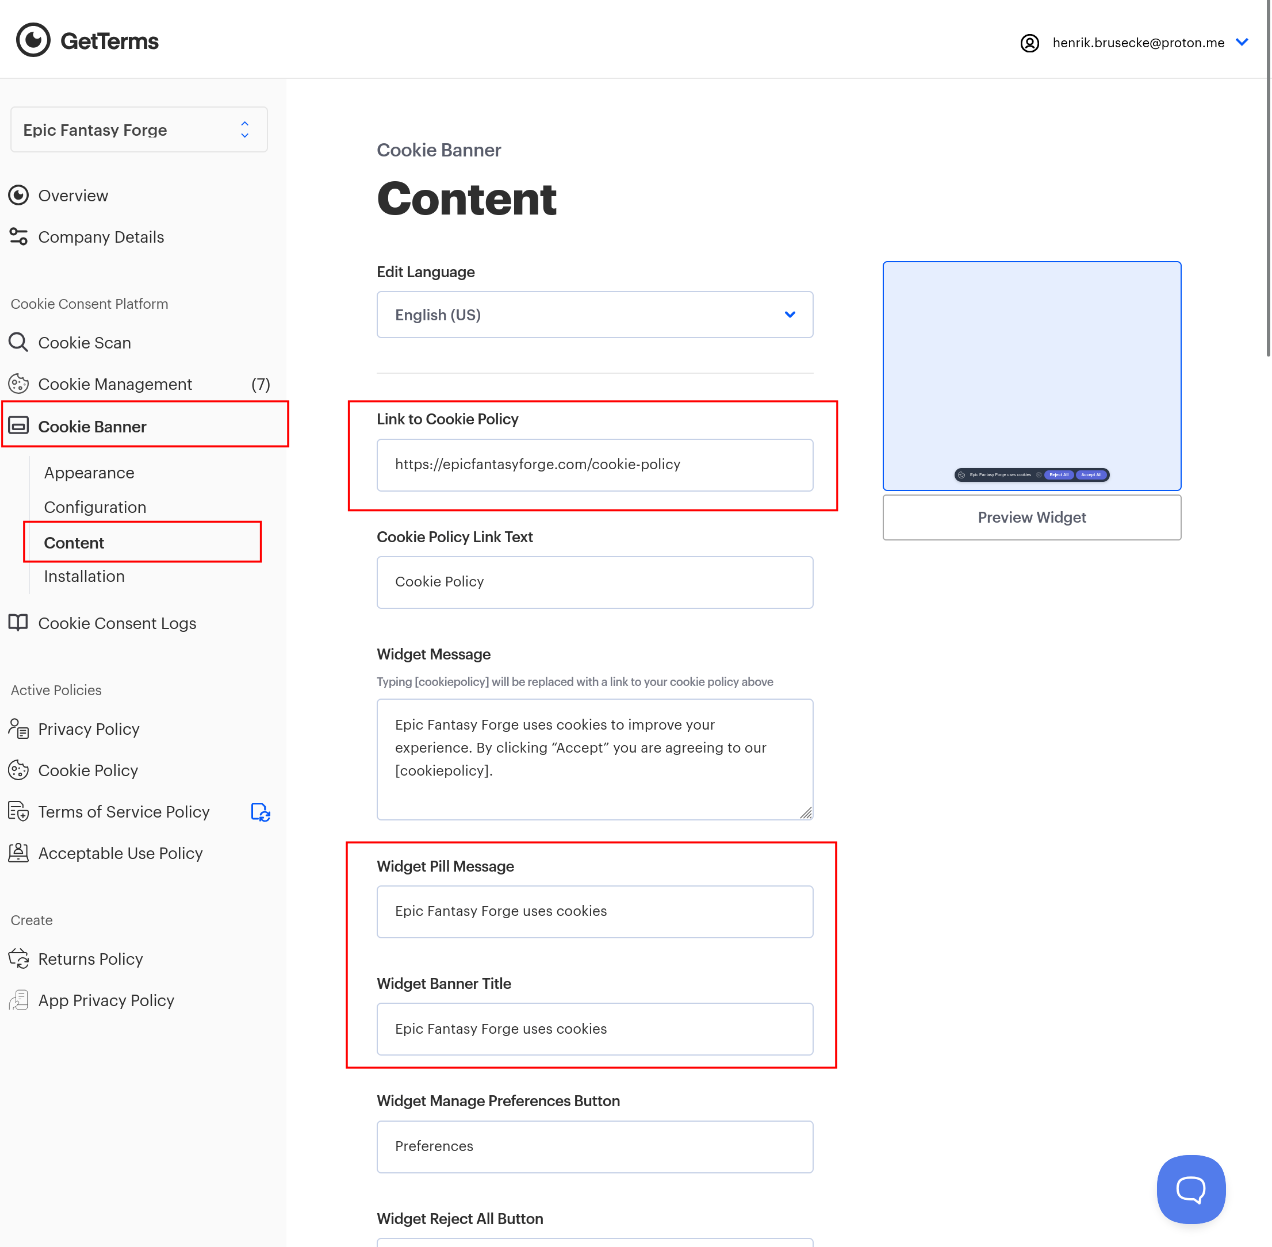The height and width of the screenshot is (1247, 1272).
Task: Click the App Privacy Policy icon
Action: [18, 1000]
